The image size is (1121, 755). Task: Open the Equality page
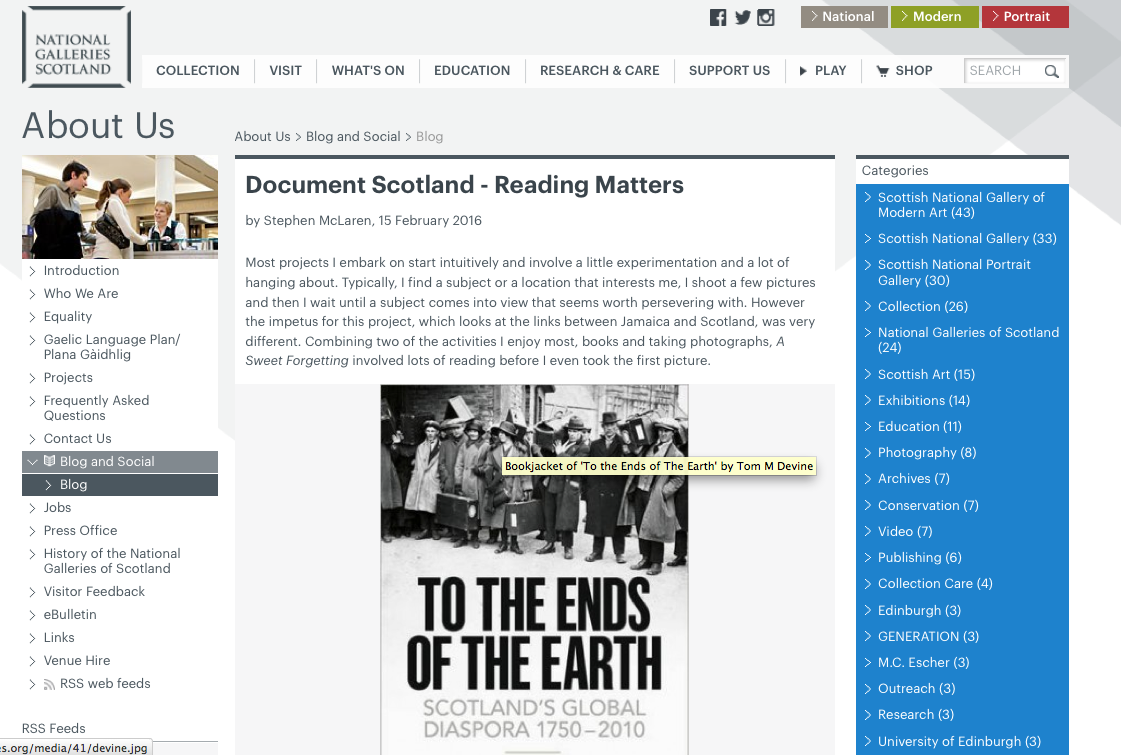point(68,317)
